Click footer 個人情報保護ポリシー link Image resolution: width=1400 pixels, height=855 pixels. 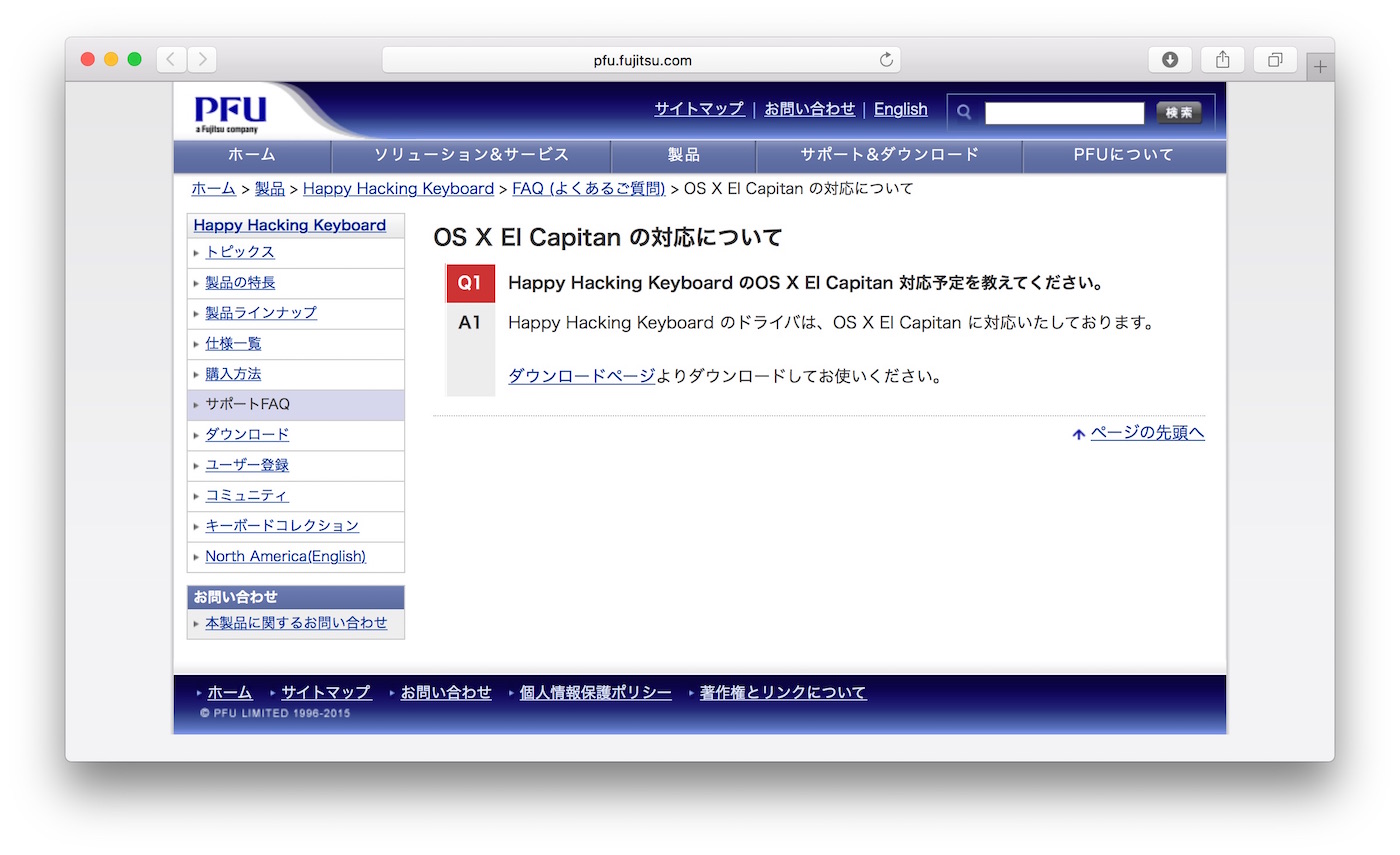point(596,692)
